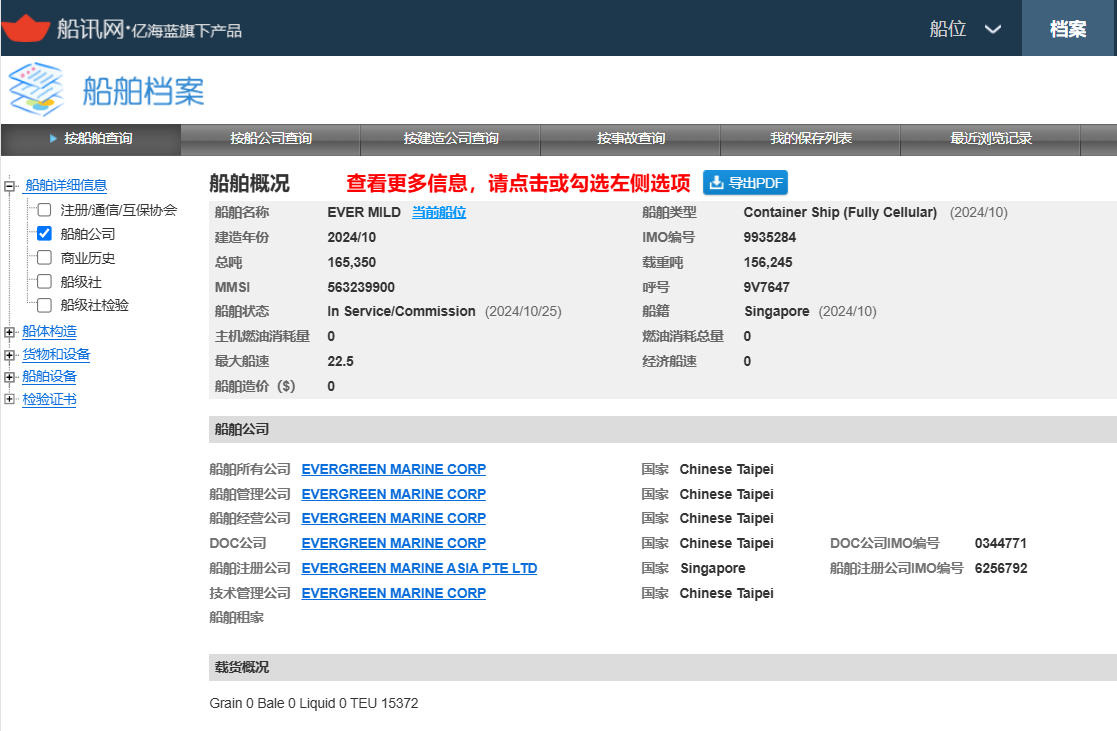The image size is (1117, 731).
Task: Open EVERGREEN MARINE ASIA PTE LTD link
Action: [x=419, y=568]
